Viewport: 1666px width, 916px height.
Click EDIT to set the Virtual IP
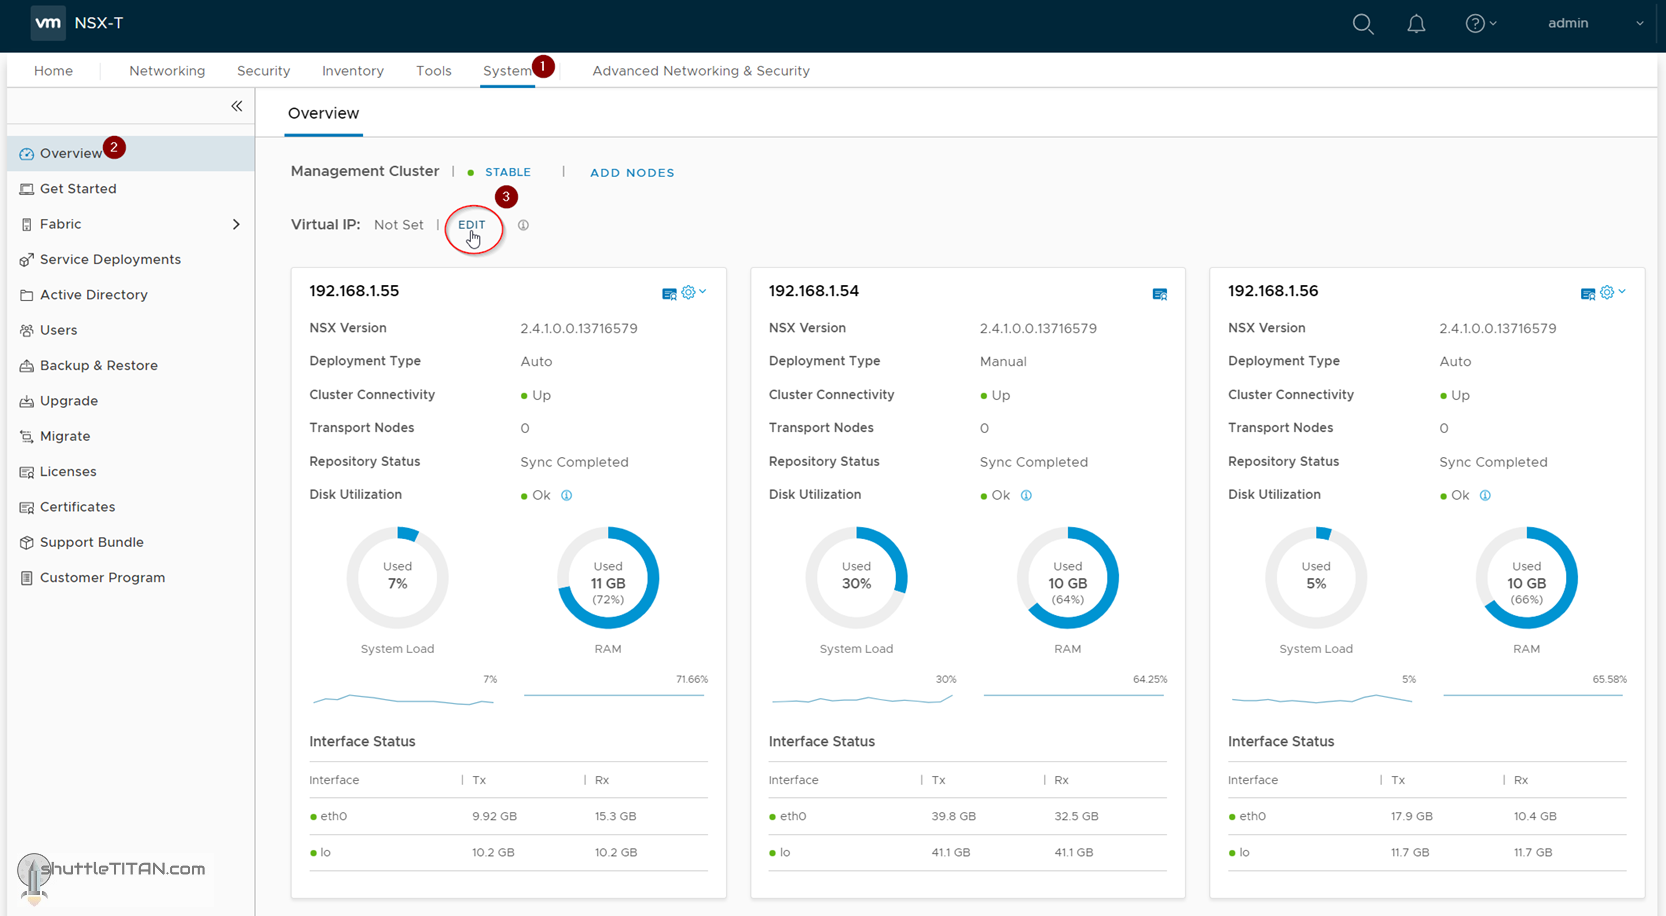[473, 225]
